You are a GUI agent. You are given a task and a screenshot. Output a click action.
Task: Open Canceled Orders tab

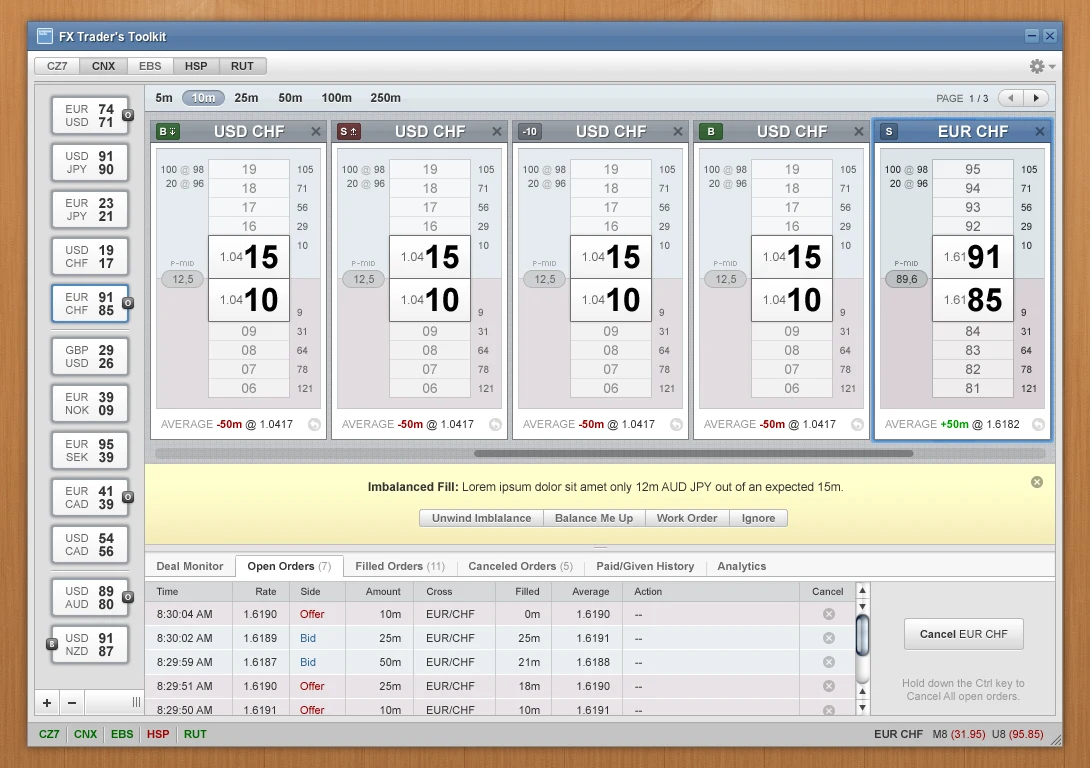[520, 566]
